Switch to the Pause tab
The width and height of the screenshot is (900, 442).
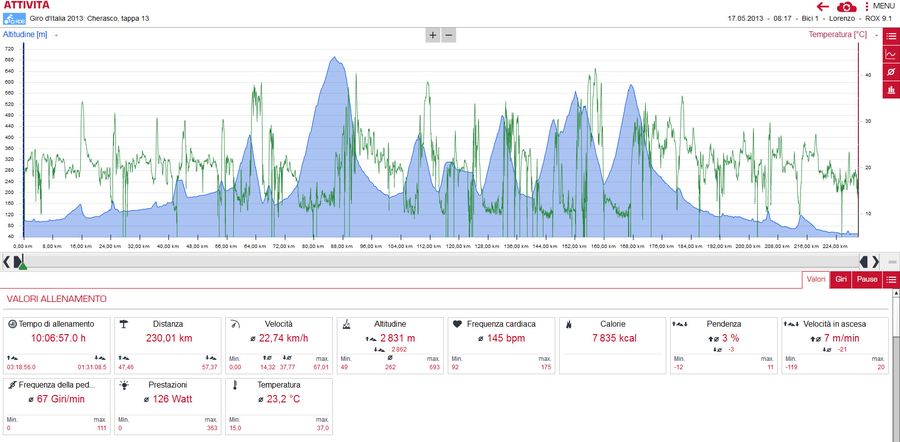[867, 280]
